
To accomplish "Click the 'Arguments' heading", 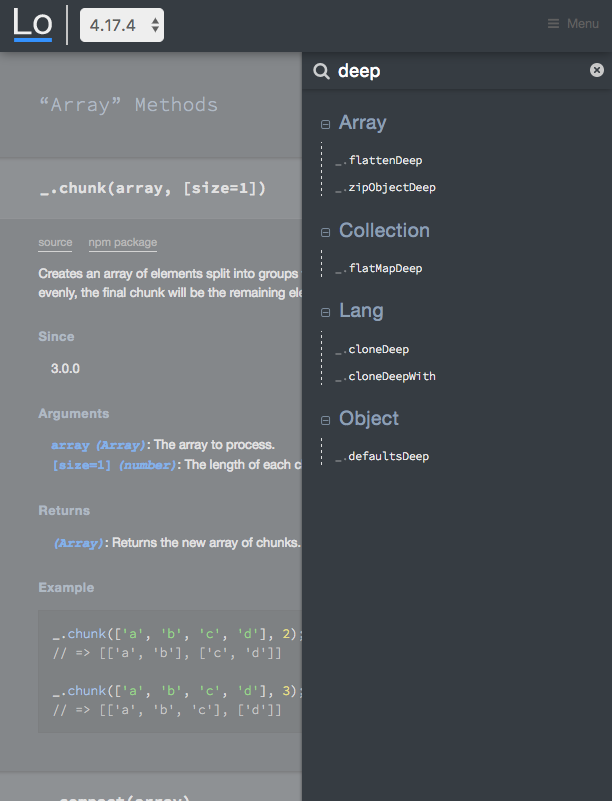I will [74, 414].
